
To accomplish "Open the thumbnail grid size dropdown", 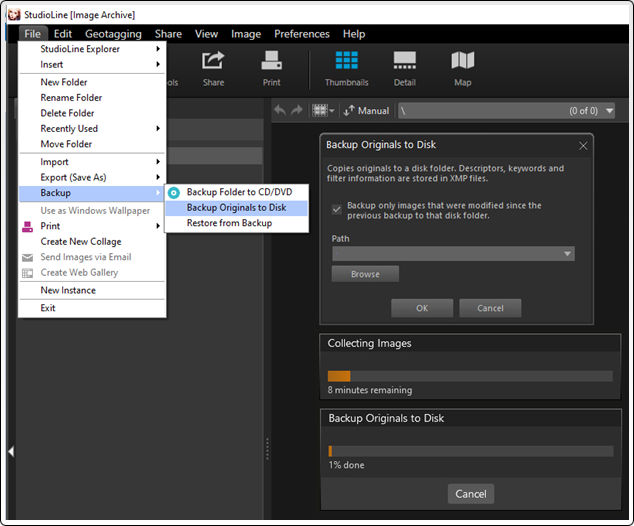I will (323, 110).
